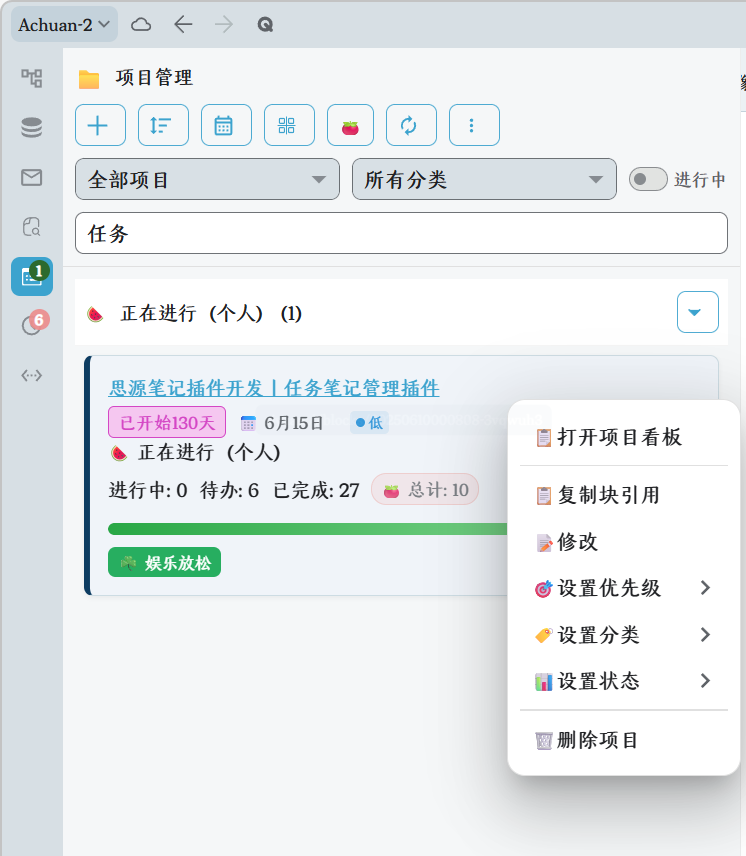Collapse the 正在进行 (个人) group
The width and height of the screenshot is (746, 856).
(697, 313)
